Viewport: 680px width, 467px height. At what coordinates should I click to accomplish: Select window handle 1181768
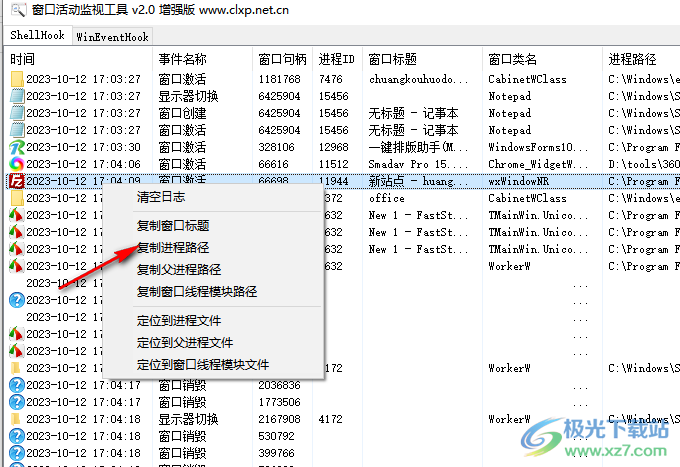tap(279, 79)
